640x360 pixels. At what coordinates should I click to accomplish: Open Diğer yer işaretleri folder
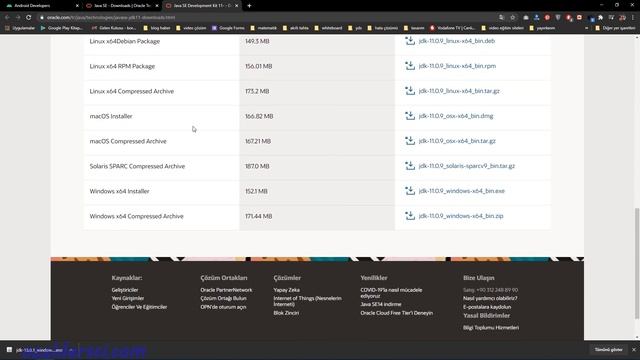tap(615, 28)
